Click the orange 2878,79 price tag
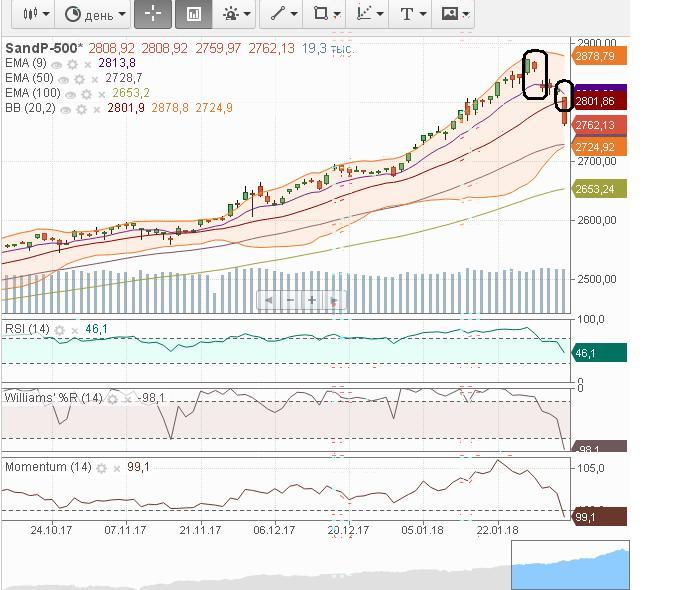The width and height of the screenshot is (674, 590). 599,56
